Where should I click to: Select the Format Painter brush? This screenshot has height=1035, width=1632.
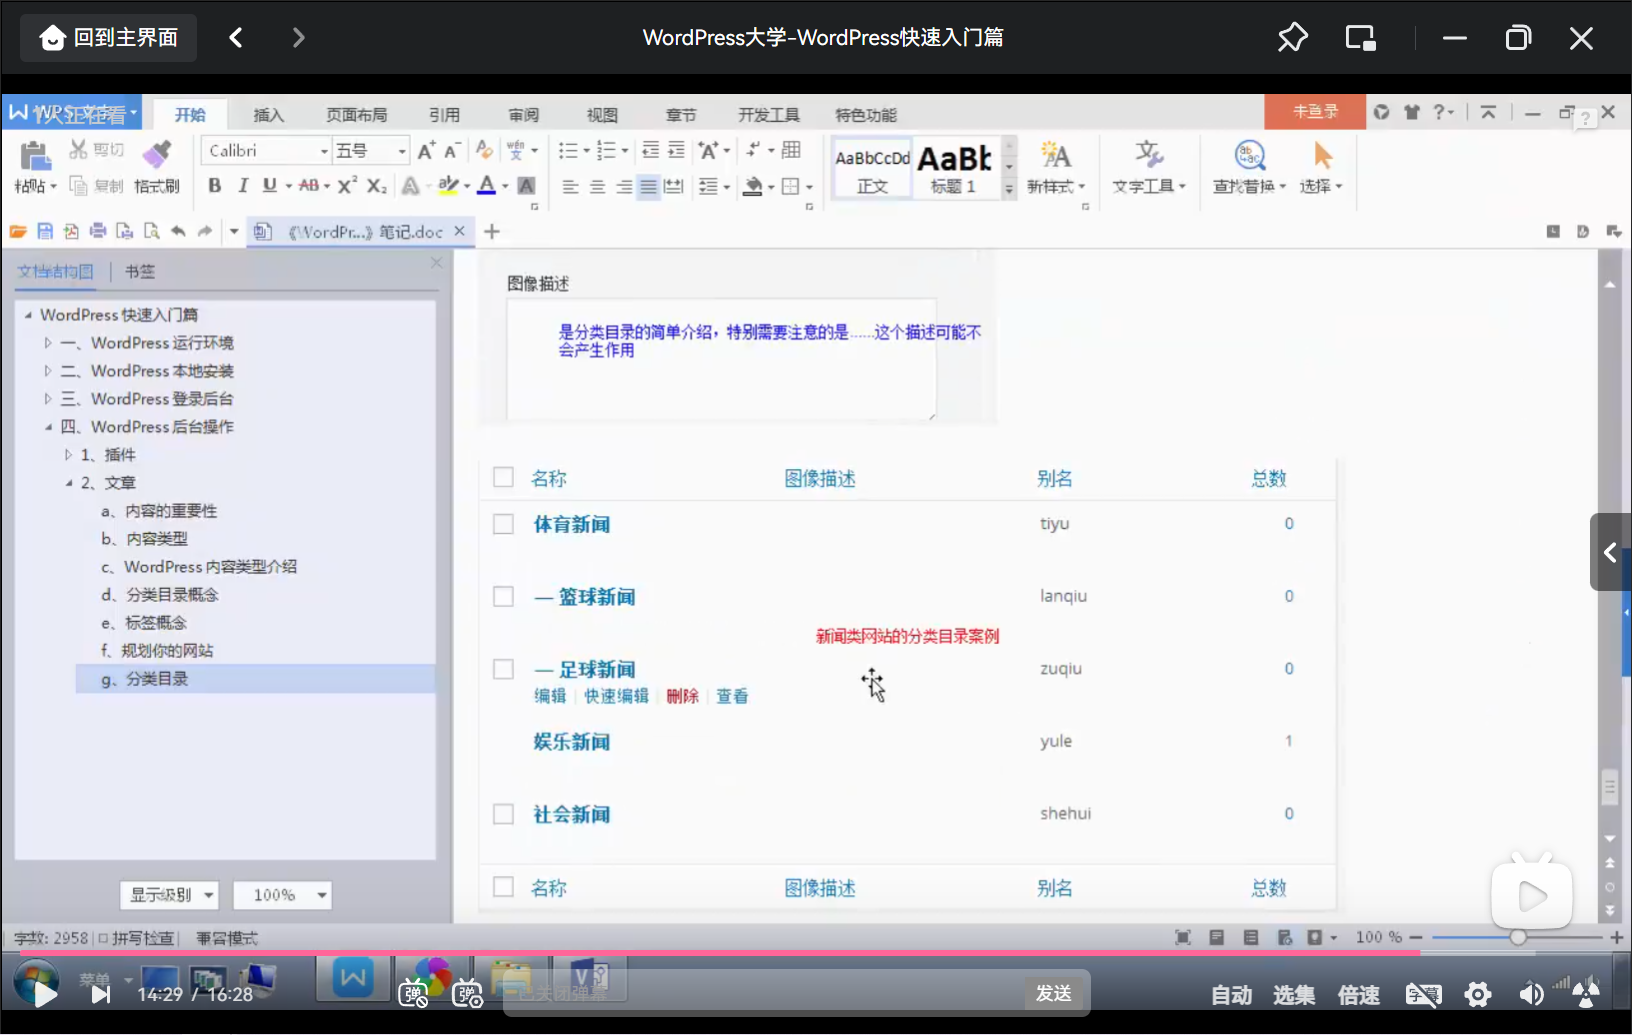[157, 154]
